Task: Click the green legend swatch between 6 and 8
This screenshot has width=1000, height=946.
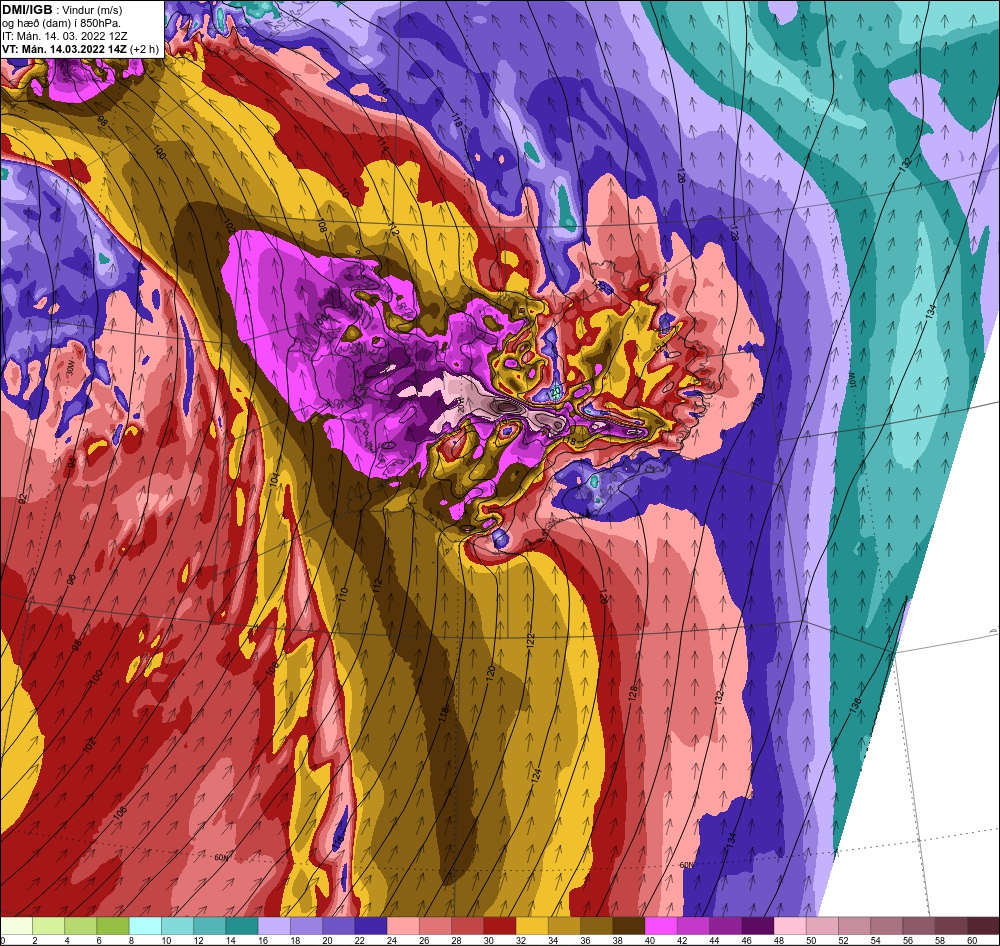Action: [113, 926]
